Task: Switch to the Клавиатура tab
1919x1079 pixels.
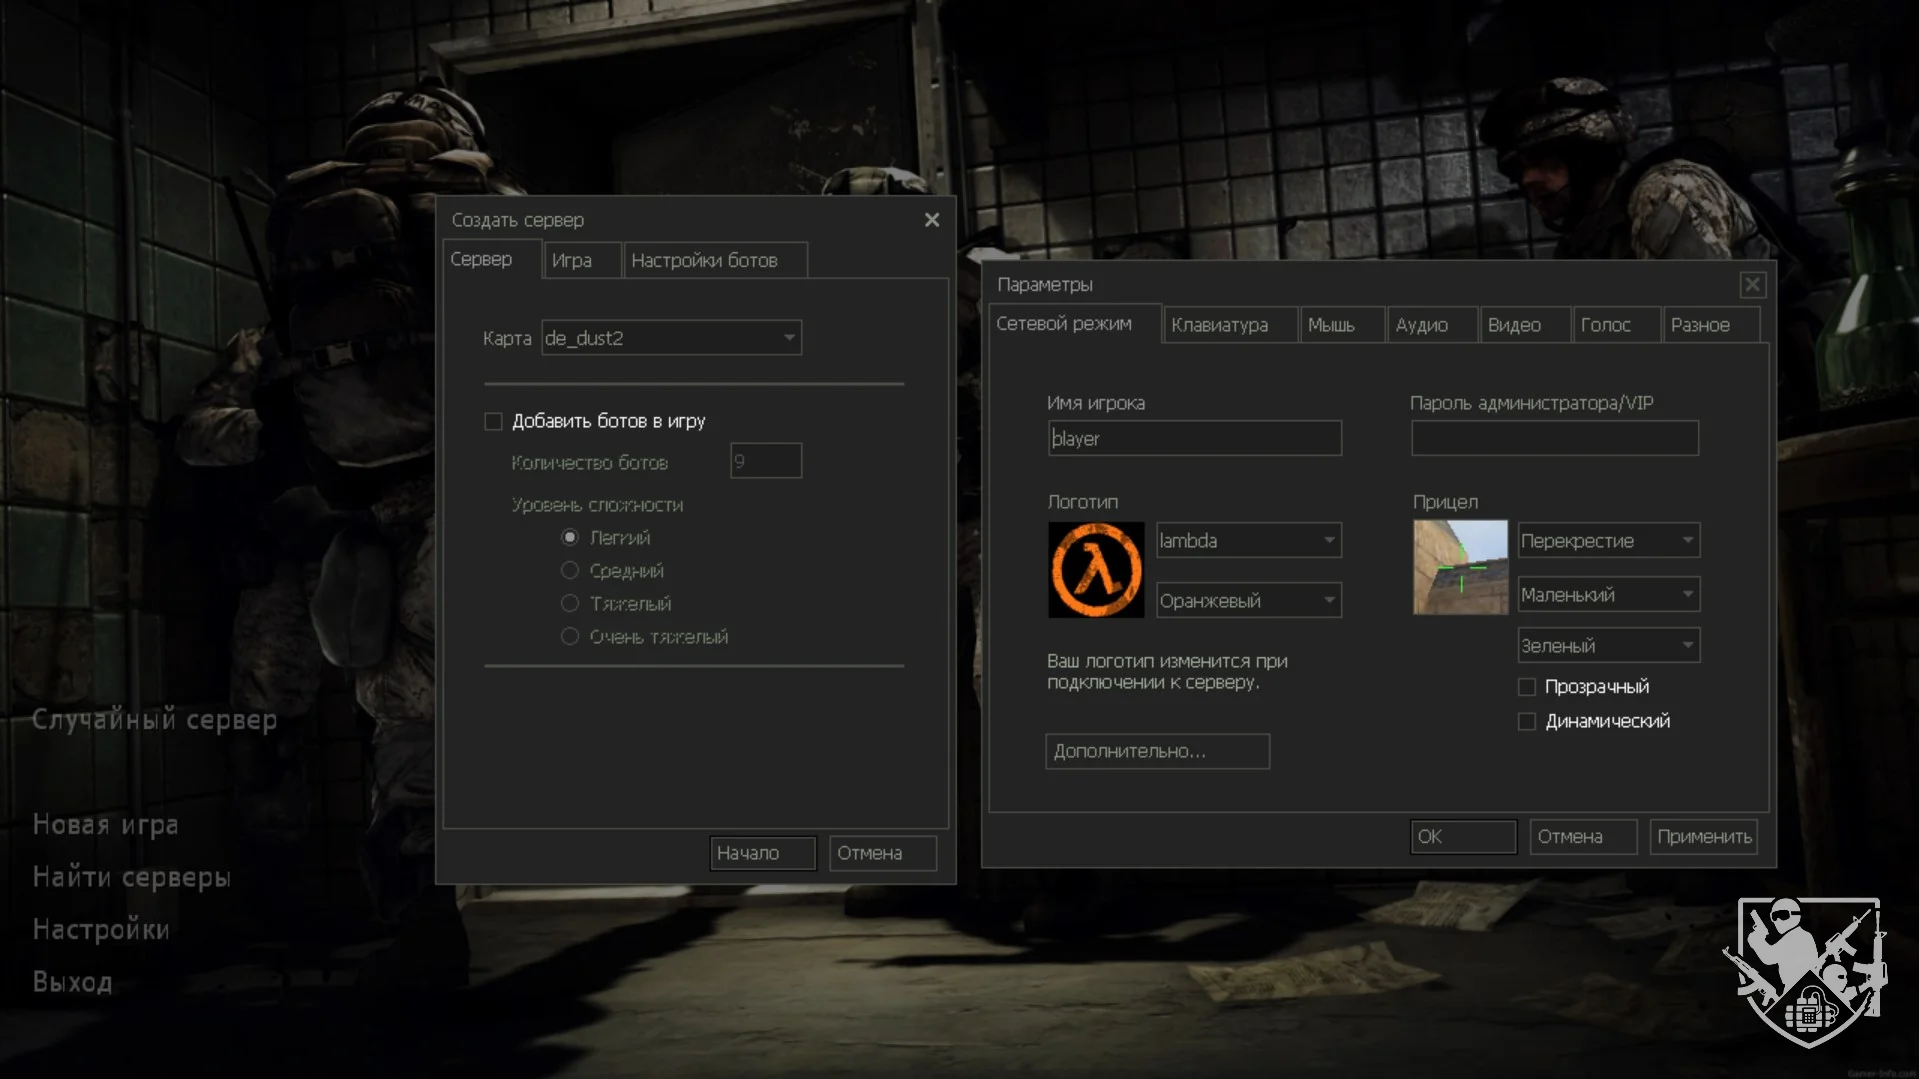Action: [x=1219, y=325]
